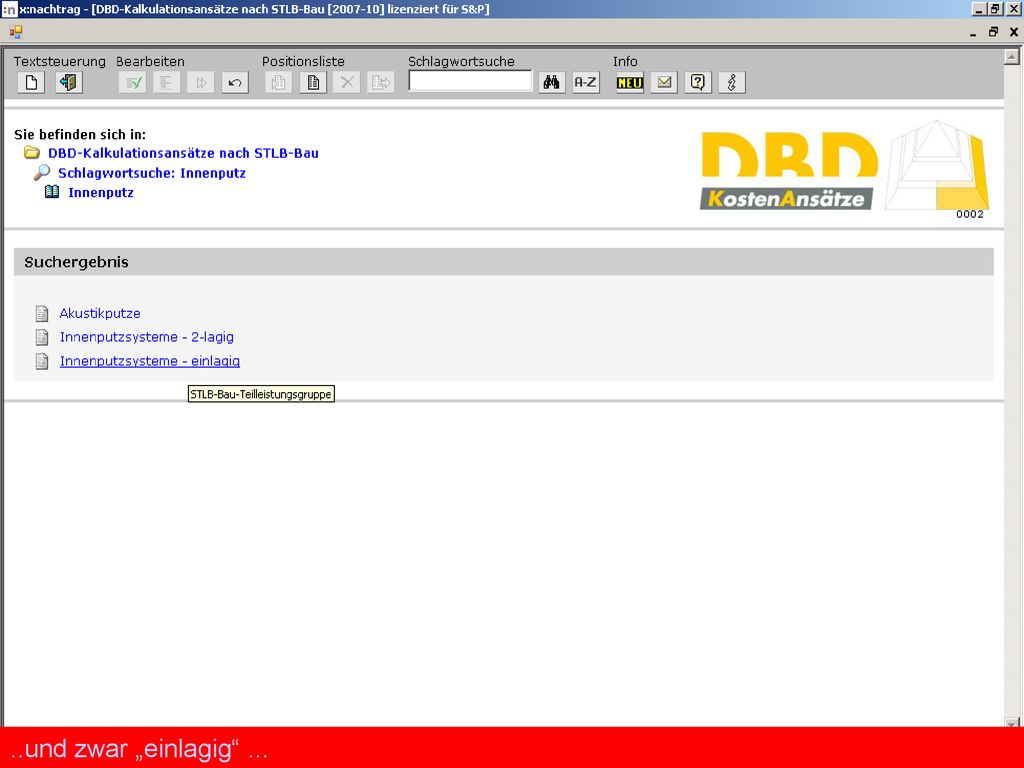Go to DBD-Kalkulationsansätze nach STLB-Bau breadcrumb
The width and height of the screenshot is (1024, 768).
tap(184, 153)
